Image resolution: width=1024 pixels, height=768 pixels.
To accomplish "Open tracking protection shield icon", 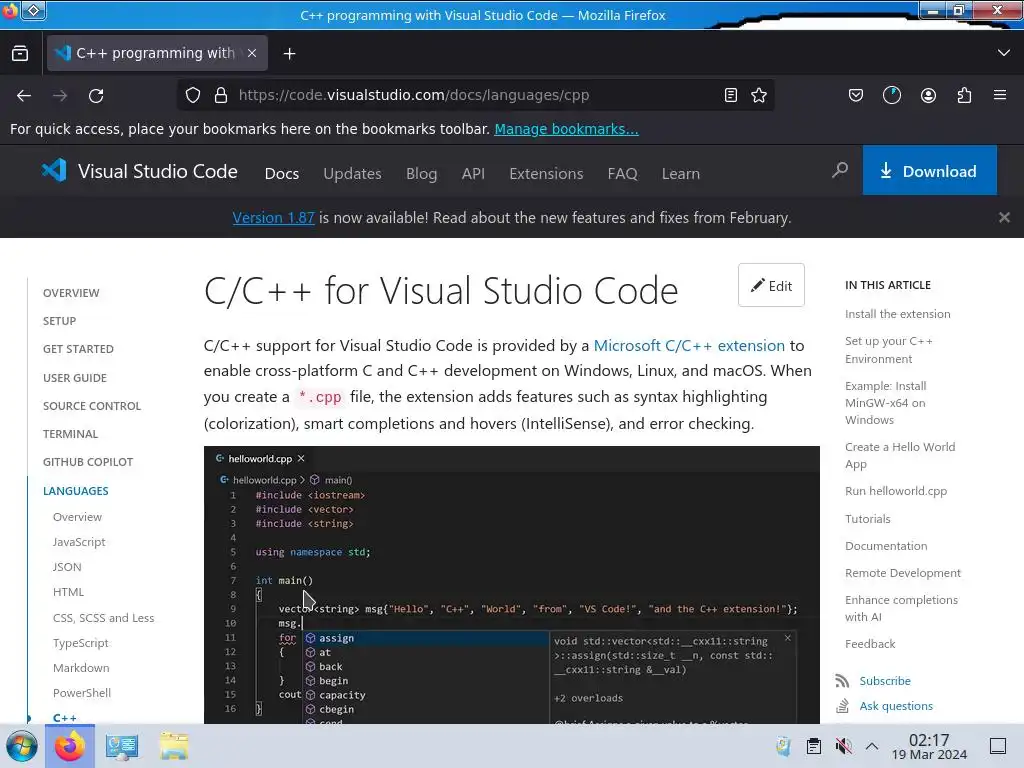I will coord(193,95).
